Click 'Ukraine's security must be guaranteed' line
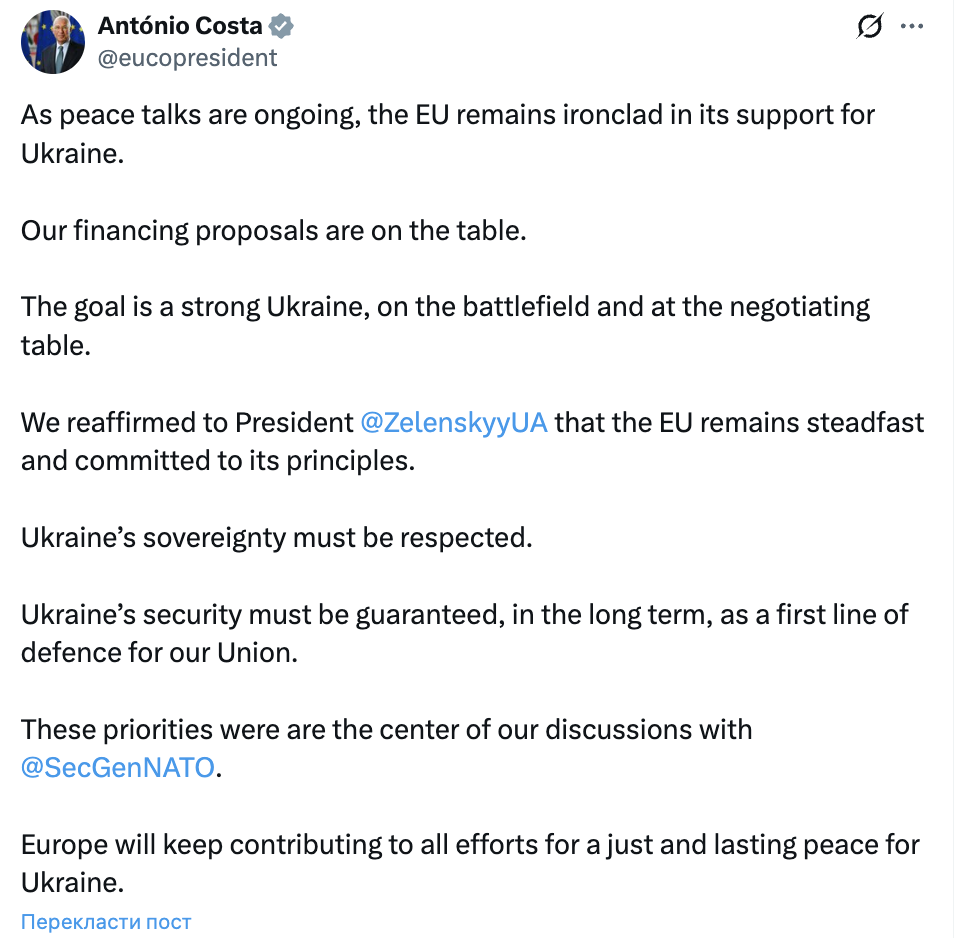Image resolution: width=958 pixels, height=938 pixels. point(260,613)
